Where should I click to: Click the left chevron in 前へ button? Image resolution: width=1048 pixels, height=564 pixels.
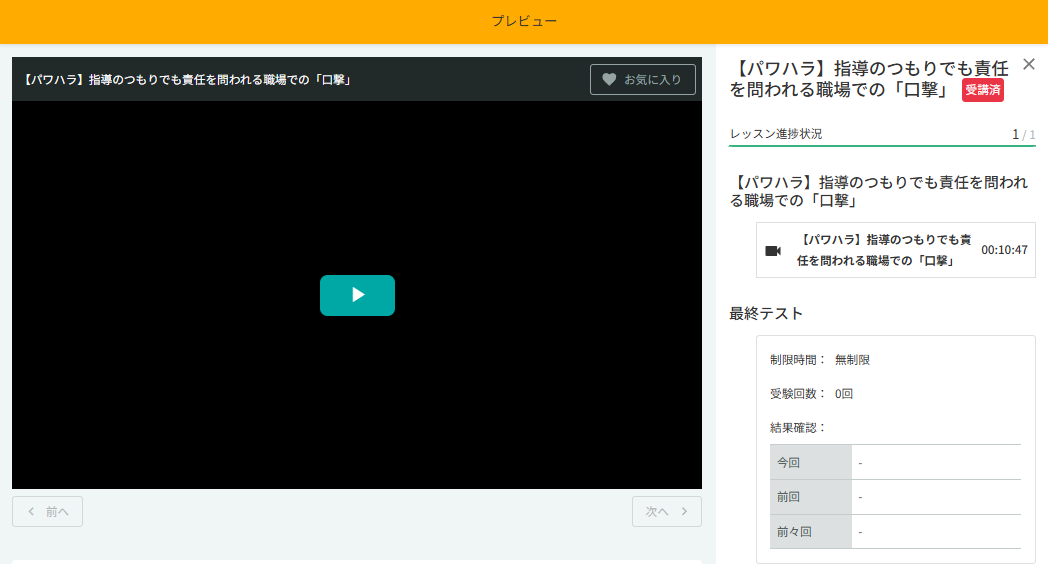[31, 511]
